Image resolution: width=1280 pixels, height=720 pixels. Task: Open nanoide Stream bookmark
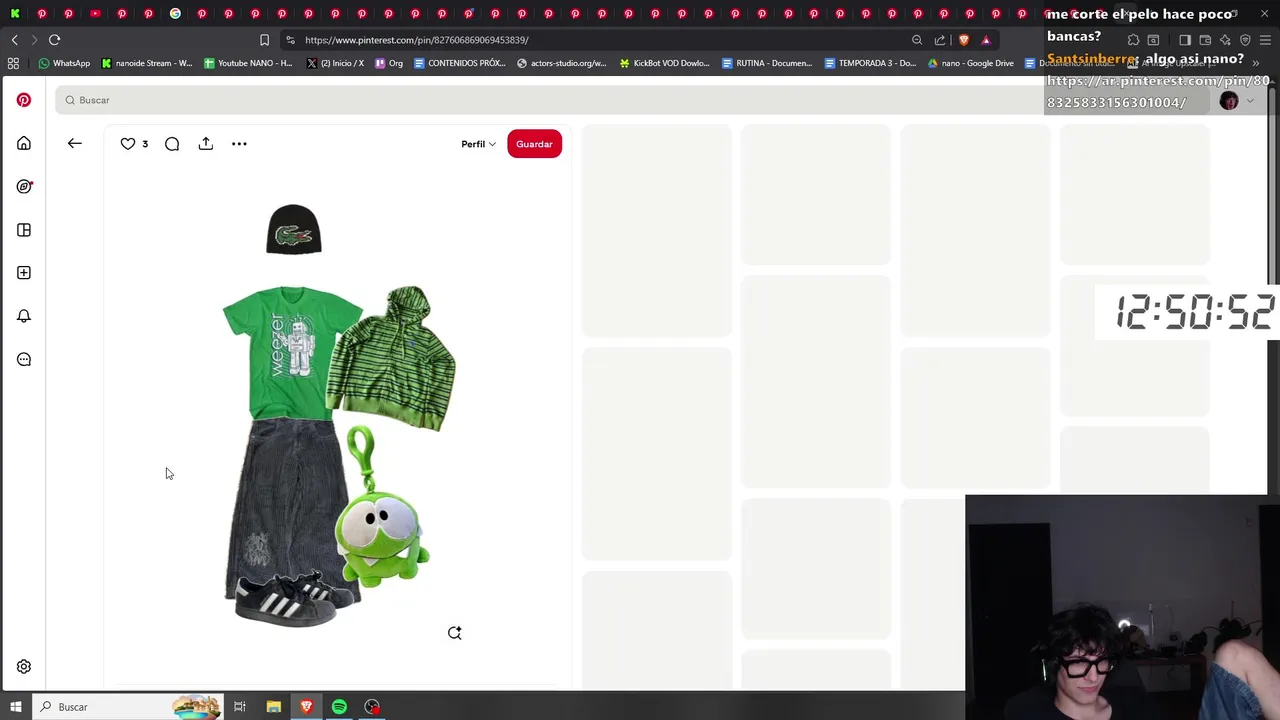point(147,63)
